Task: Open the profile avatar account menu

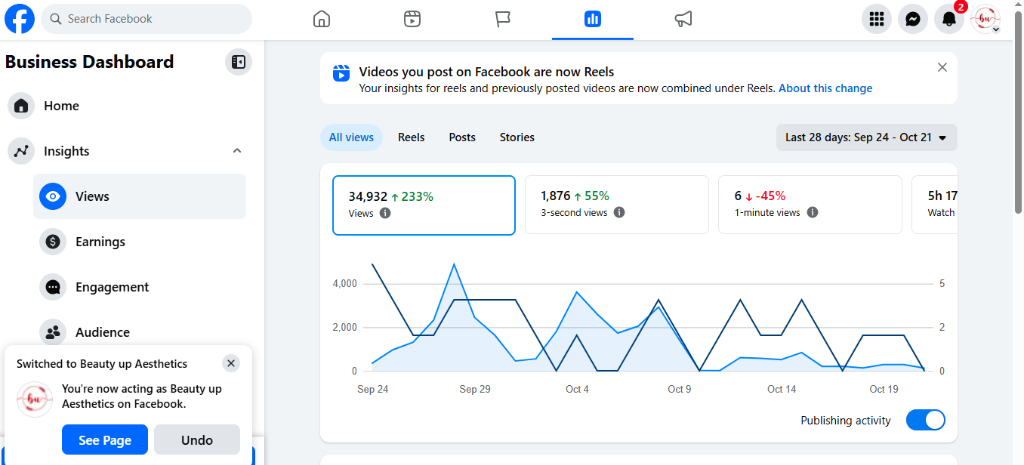Action: [985, 19]
